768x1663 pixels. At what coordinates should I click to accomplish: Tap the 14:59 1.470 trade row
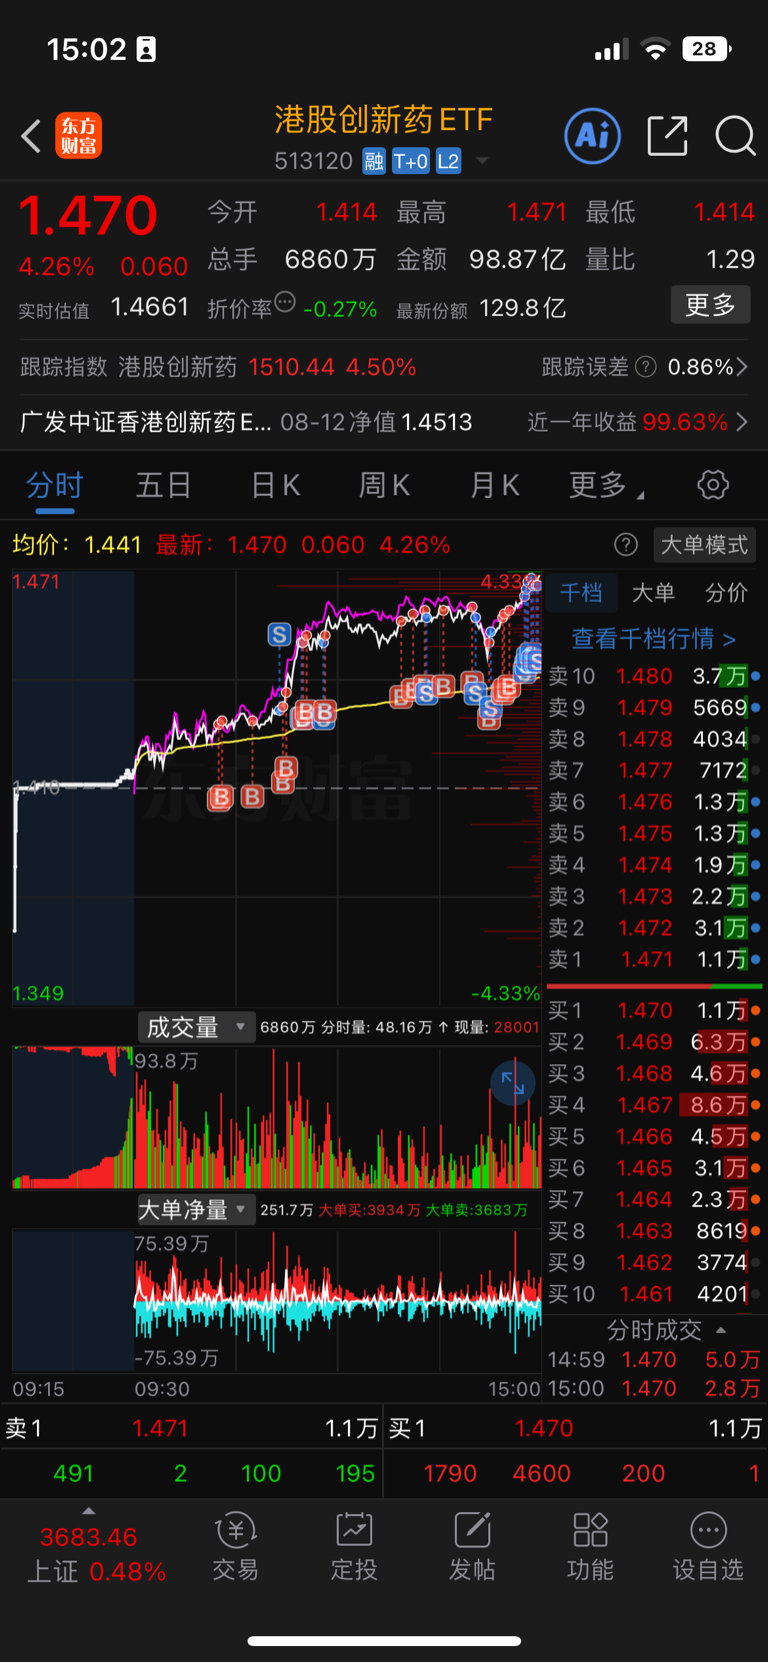point(654,1360)
